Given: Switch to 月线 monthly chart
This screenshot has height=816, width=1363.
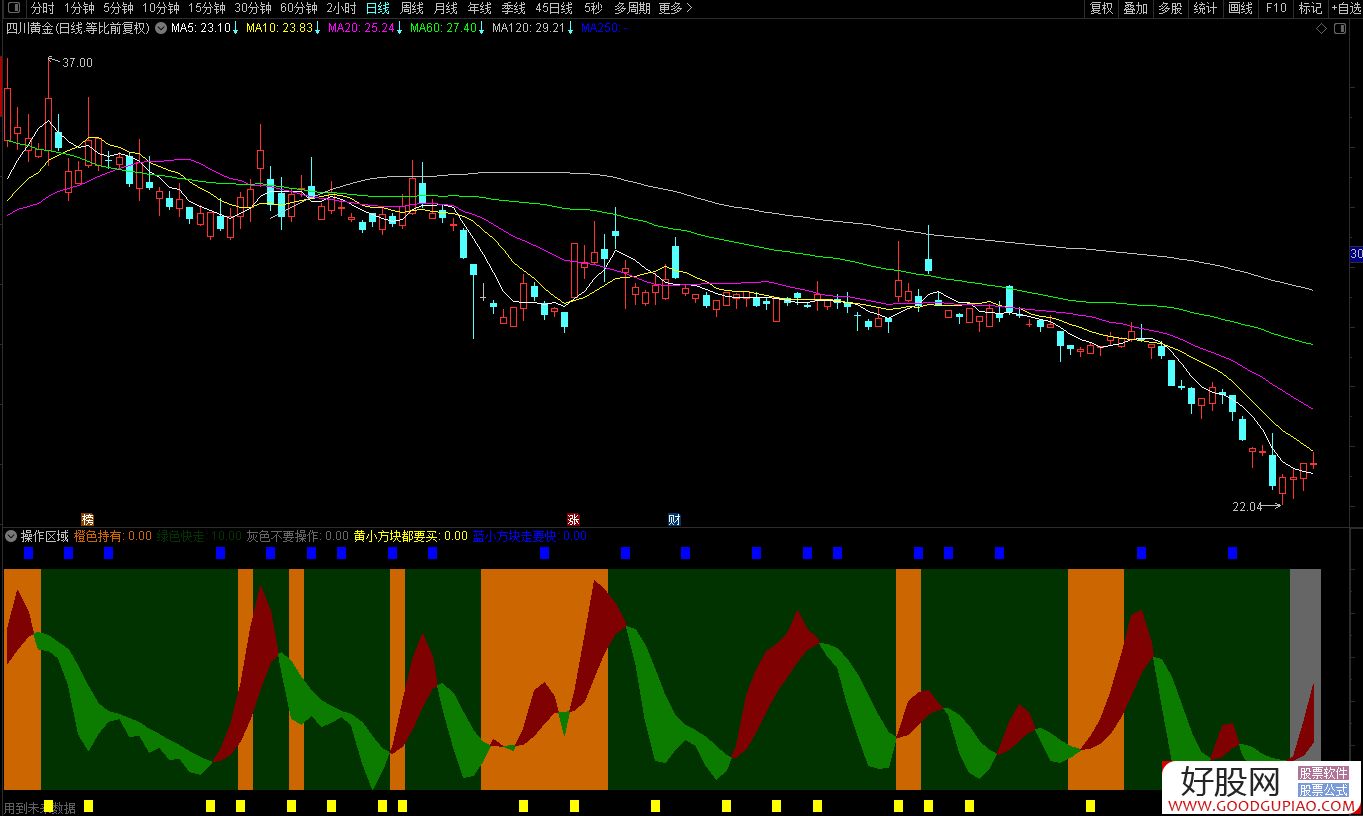Looking at the screenshot, I should (445, 8).
